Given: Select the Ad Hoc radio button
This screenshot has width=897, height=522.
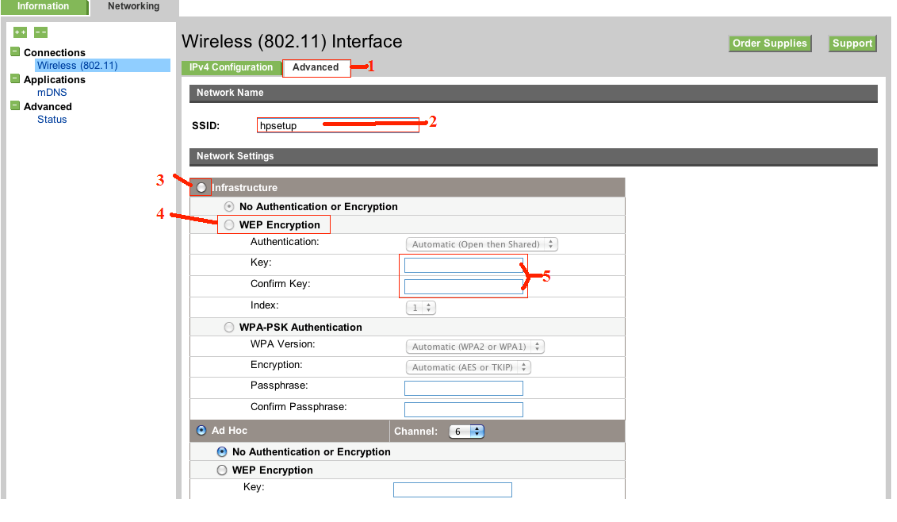Looking at the screenshot, I should point(201,430).
